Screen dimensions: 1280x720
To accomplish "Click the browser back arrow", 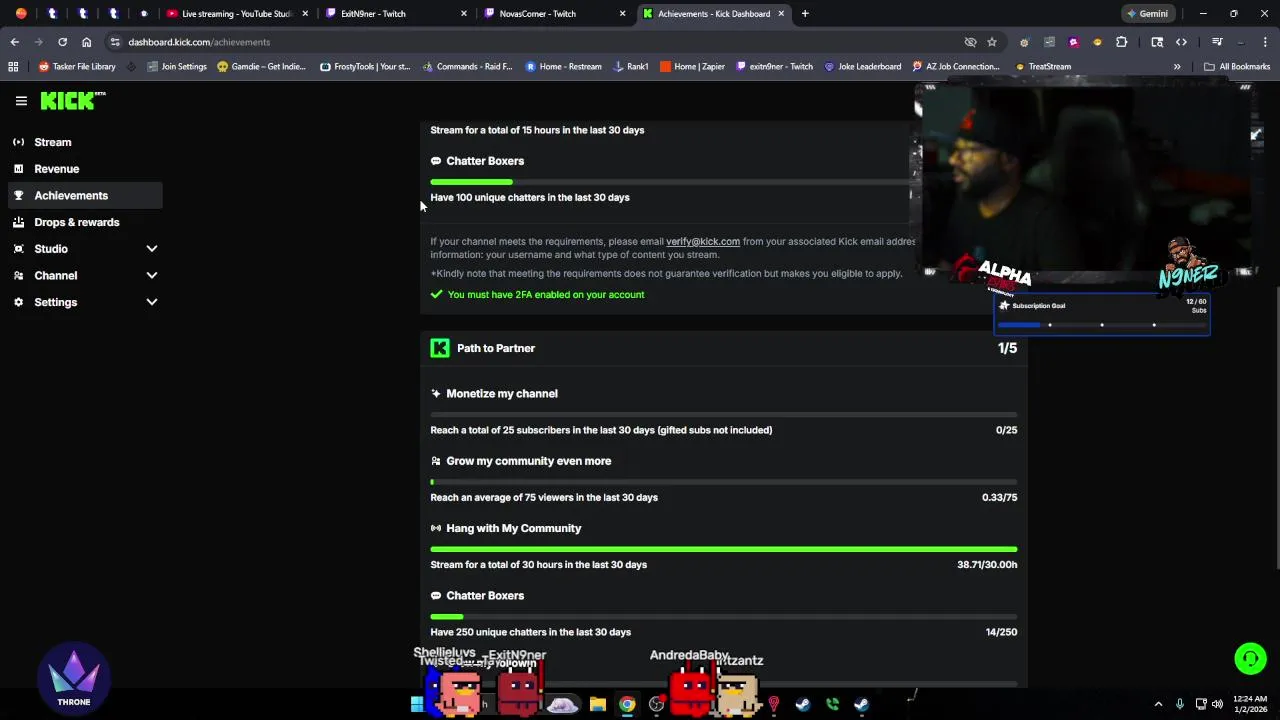I will 14,42.
